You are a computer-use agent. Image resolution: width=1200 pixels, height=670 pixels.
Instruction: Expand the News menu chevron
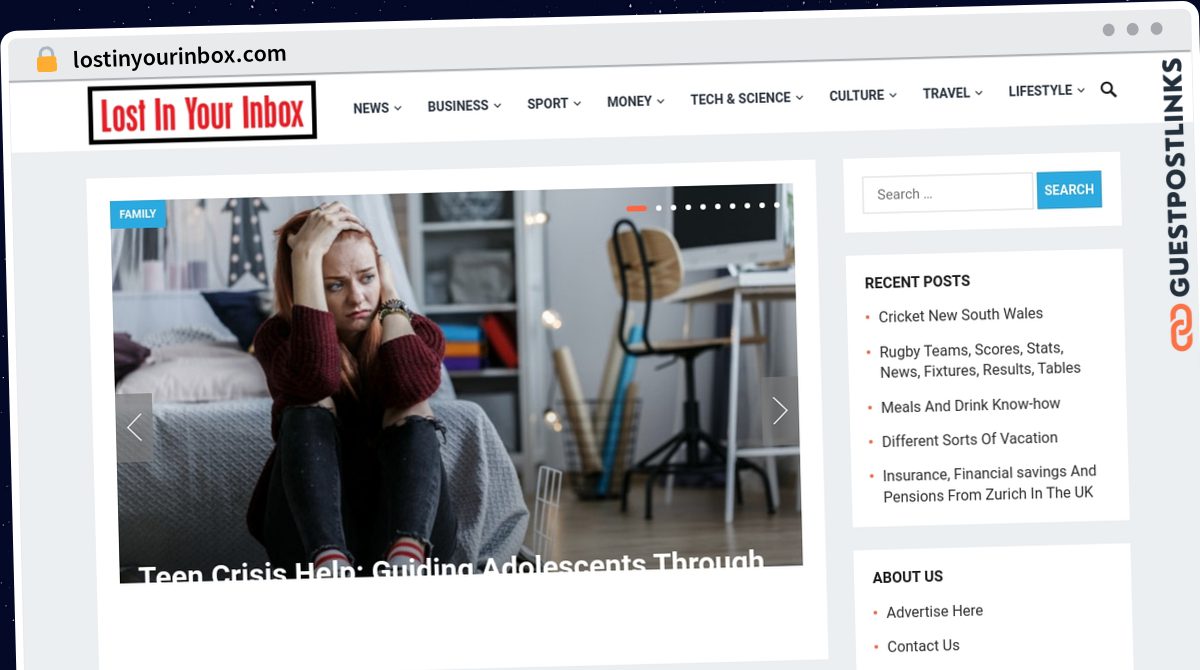click(x=398, y=108)
